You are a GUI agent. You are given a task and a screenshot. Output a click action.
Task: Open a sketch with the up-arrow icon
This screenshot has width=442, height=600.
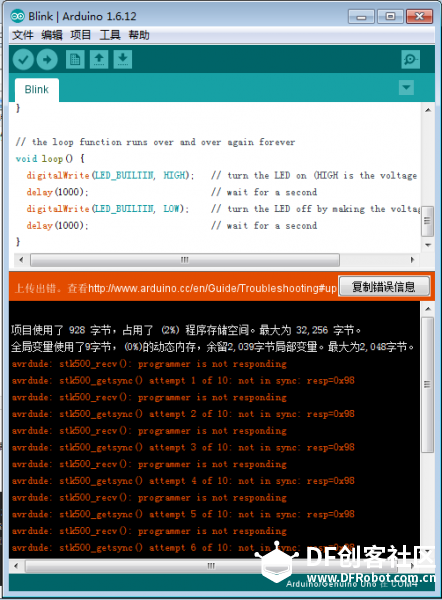(99, 60)
